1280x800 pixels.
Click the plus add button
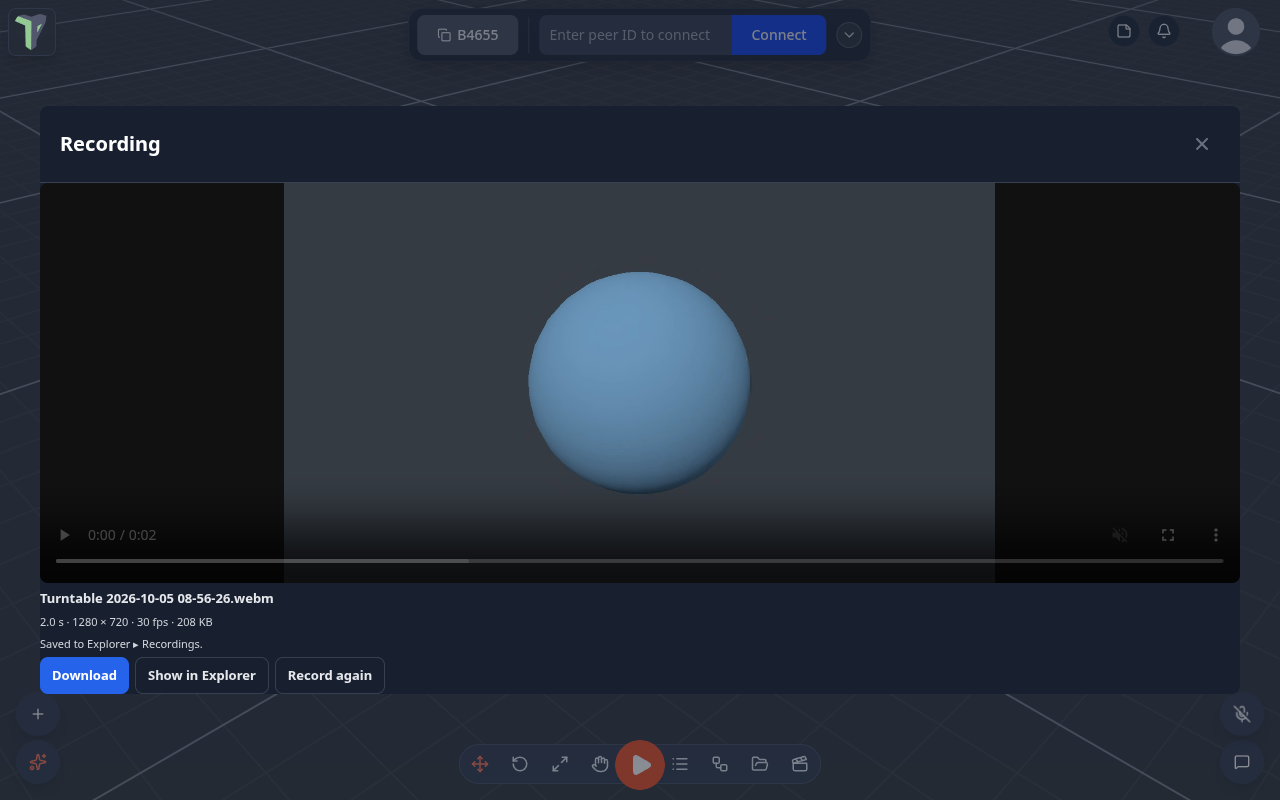[x=38, y=714]
